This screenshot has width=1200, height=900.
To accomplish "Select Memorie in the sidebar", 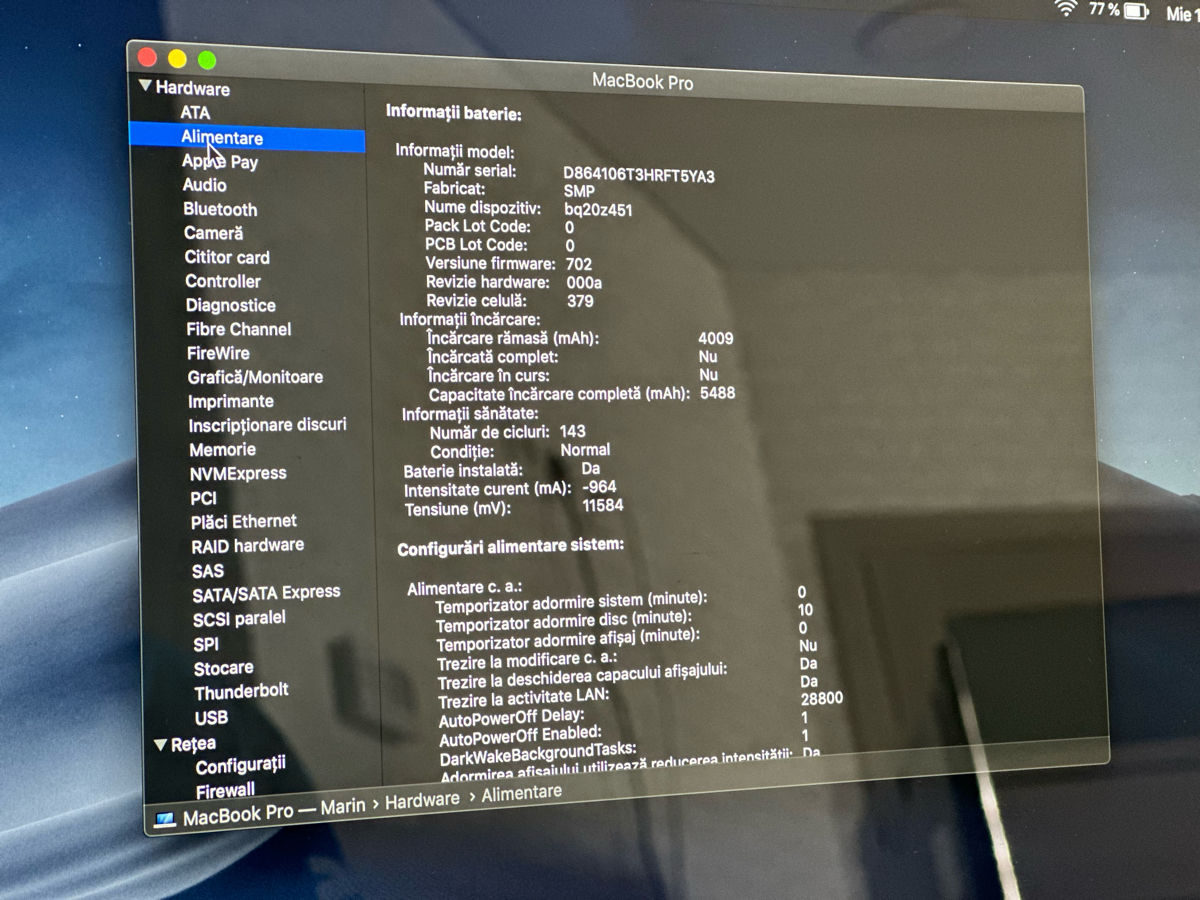I will 223,450.
